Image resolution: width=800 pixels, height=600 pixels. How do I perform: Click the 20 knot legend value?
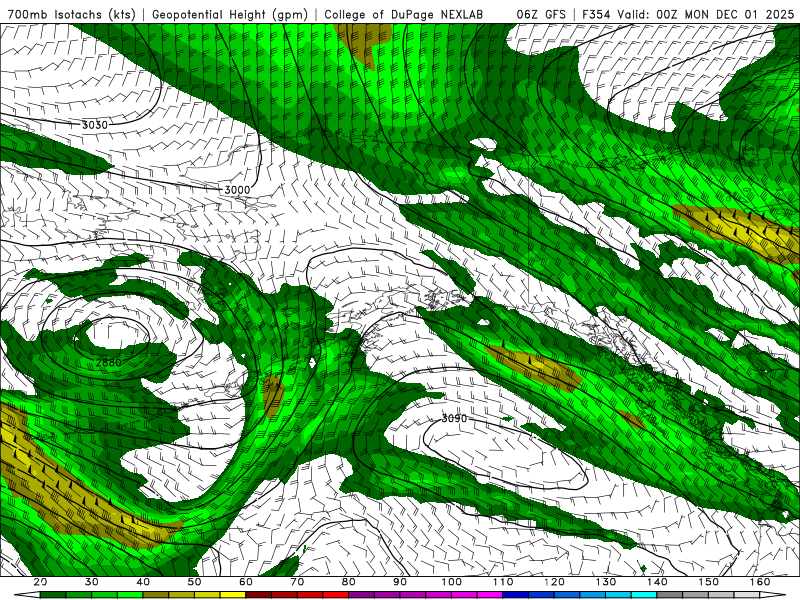pyautogui.click(x=40, y=582)
